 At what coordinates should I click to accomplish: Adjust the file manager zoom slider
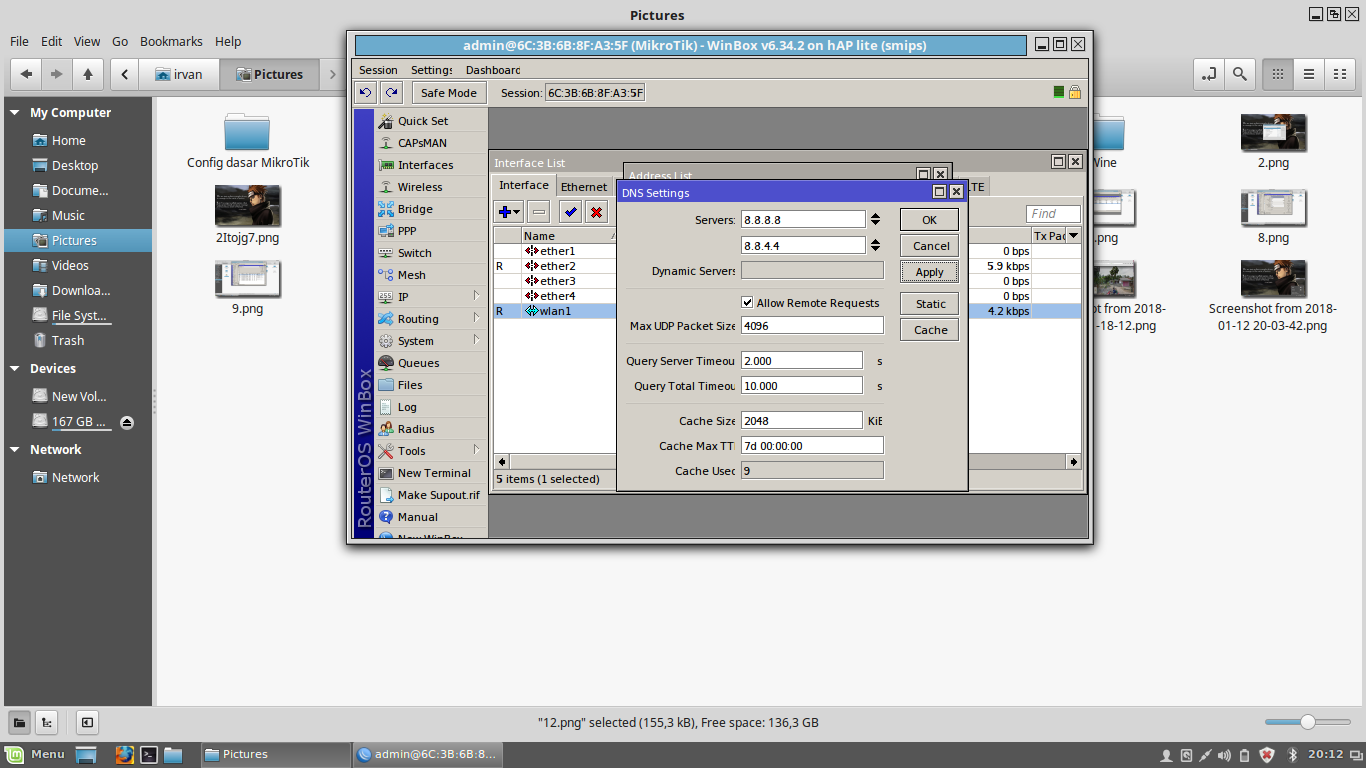(1307, 722)
